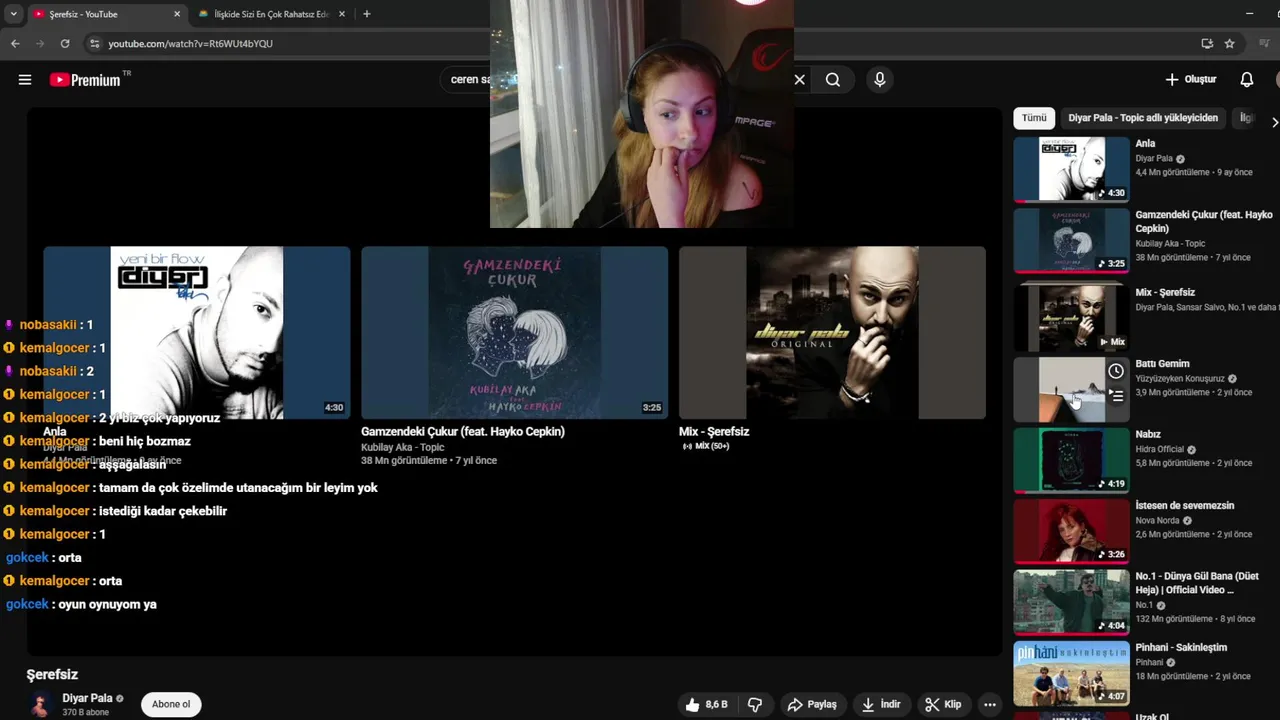The width and height of the screenshot is (1280, 720).
Task: Like the video with thumbs up
Action: click(x=706, y=704)
